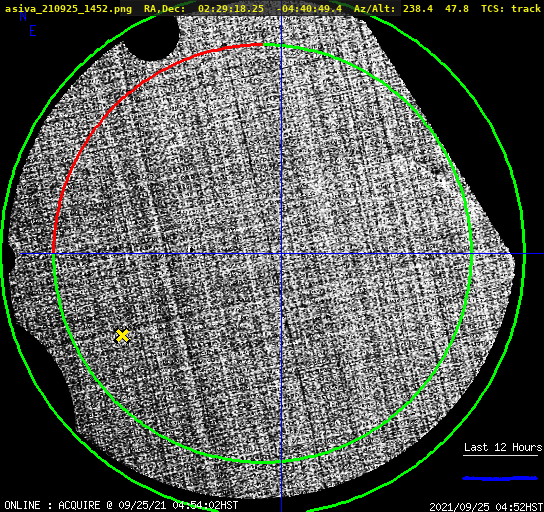Select the -04:40:49.4 declination value
544x512 pixels.
309,9
